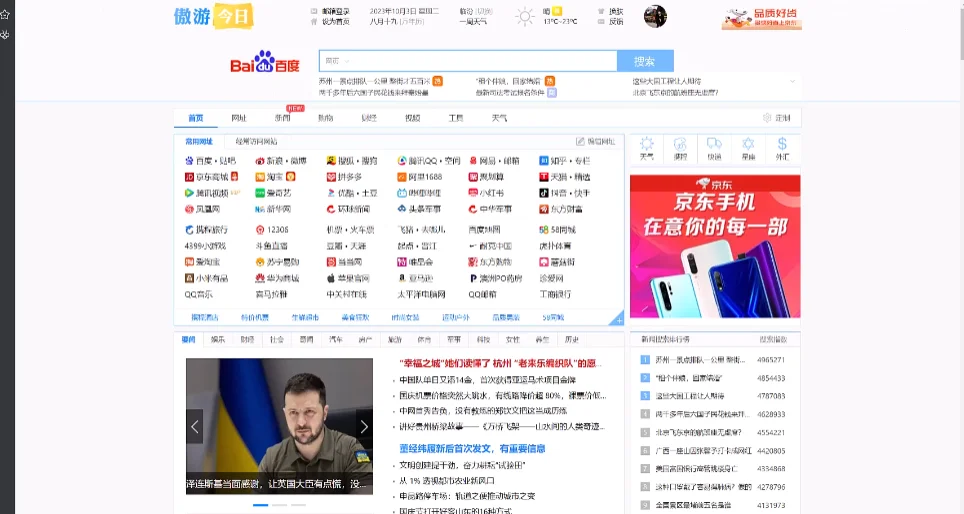Image resolution: width=964 pixels, height=514 pixels.
Task: Open the 百度·贴吧 site shortcut
Action: [210, 161]
